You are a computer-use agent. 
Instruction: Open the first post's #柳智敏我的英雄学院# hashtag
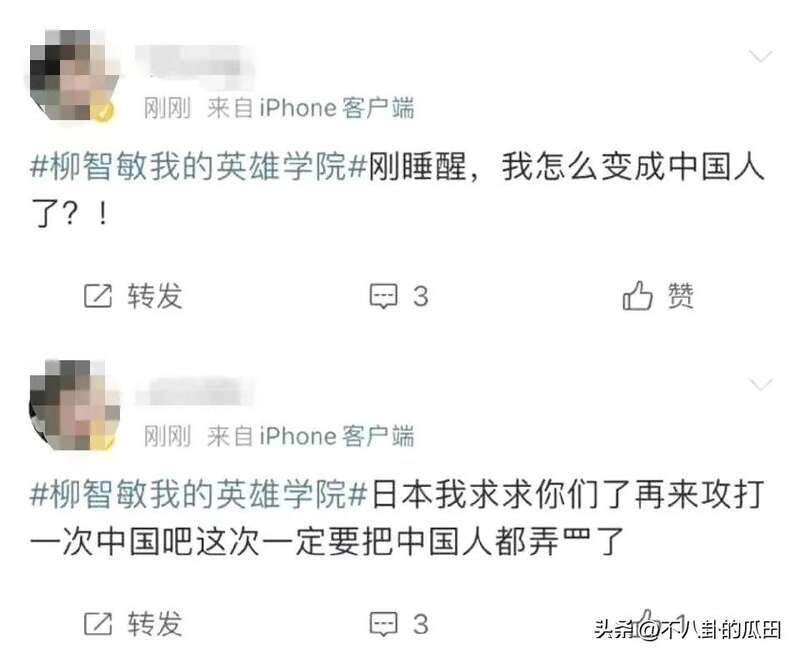click(x=198, y=166)
